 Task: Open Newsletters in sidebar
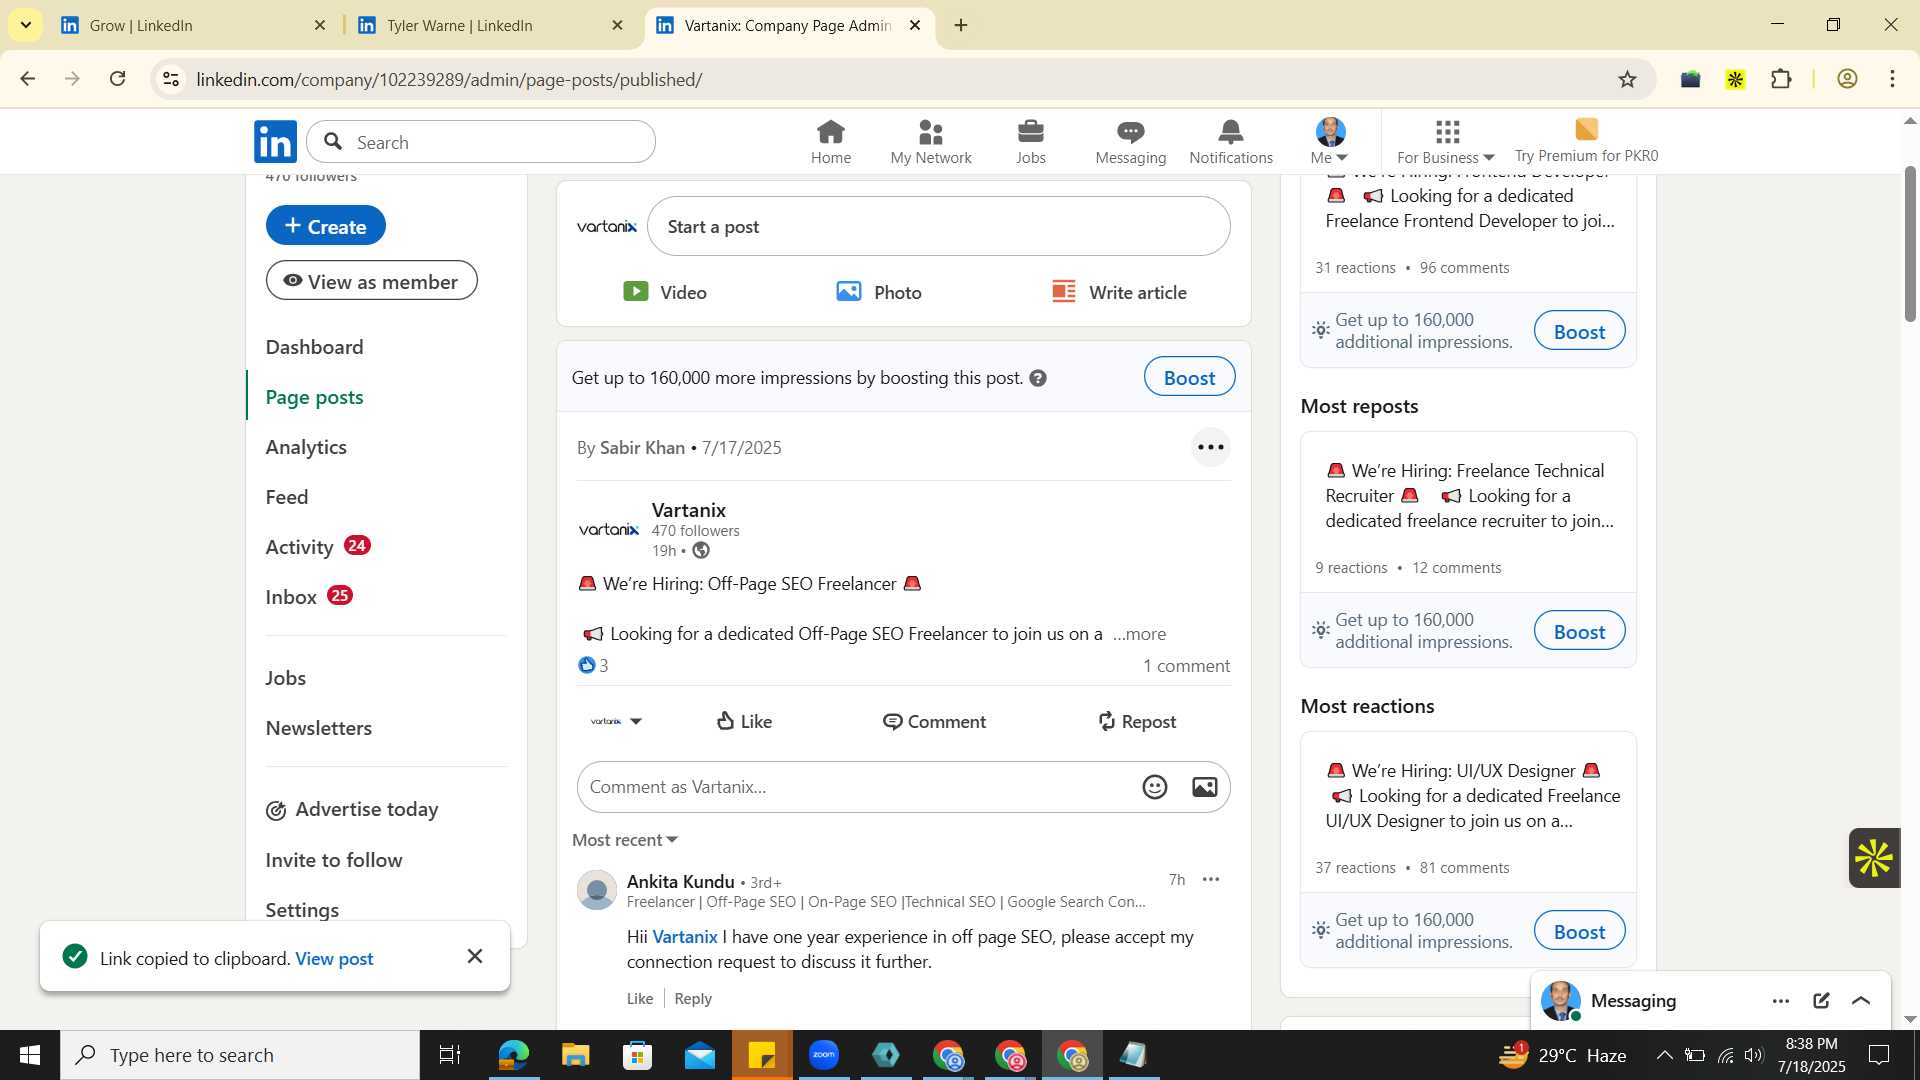coord(318,728)
